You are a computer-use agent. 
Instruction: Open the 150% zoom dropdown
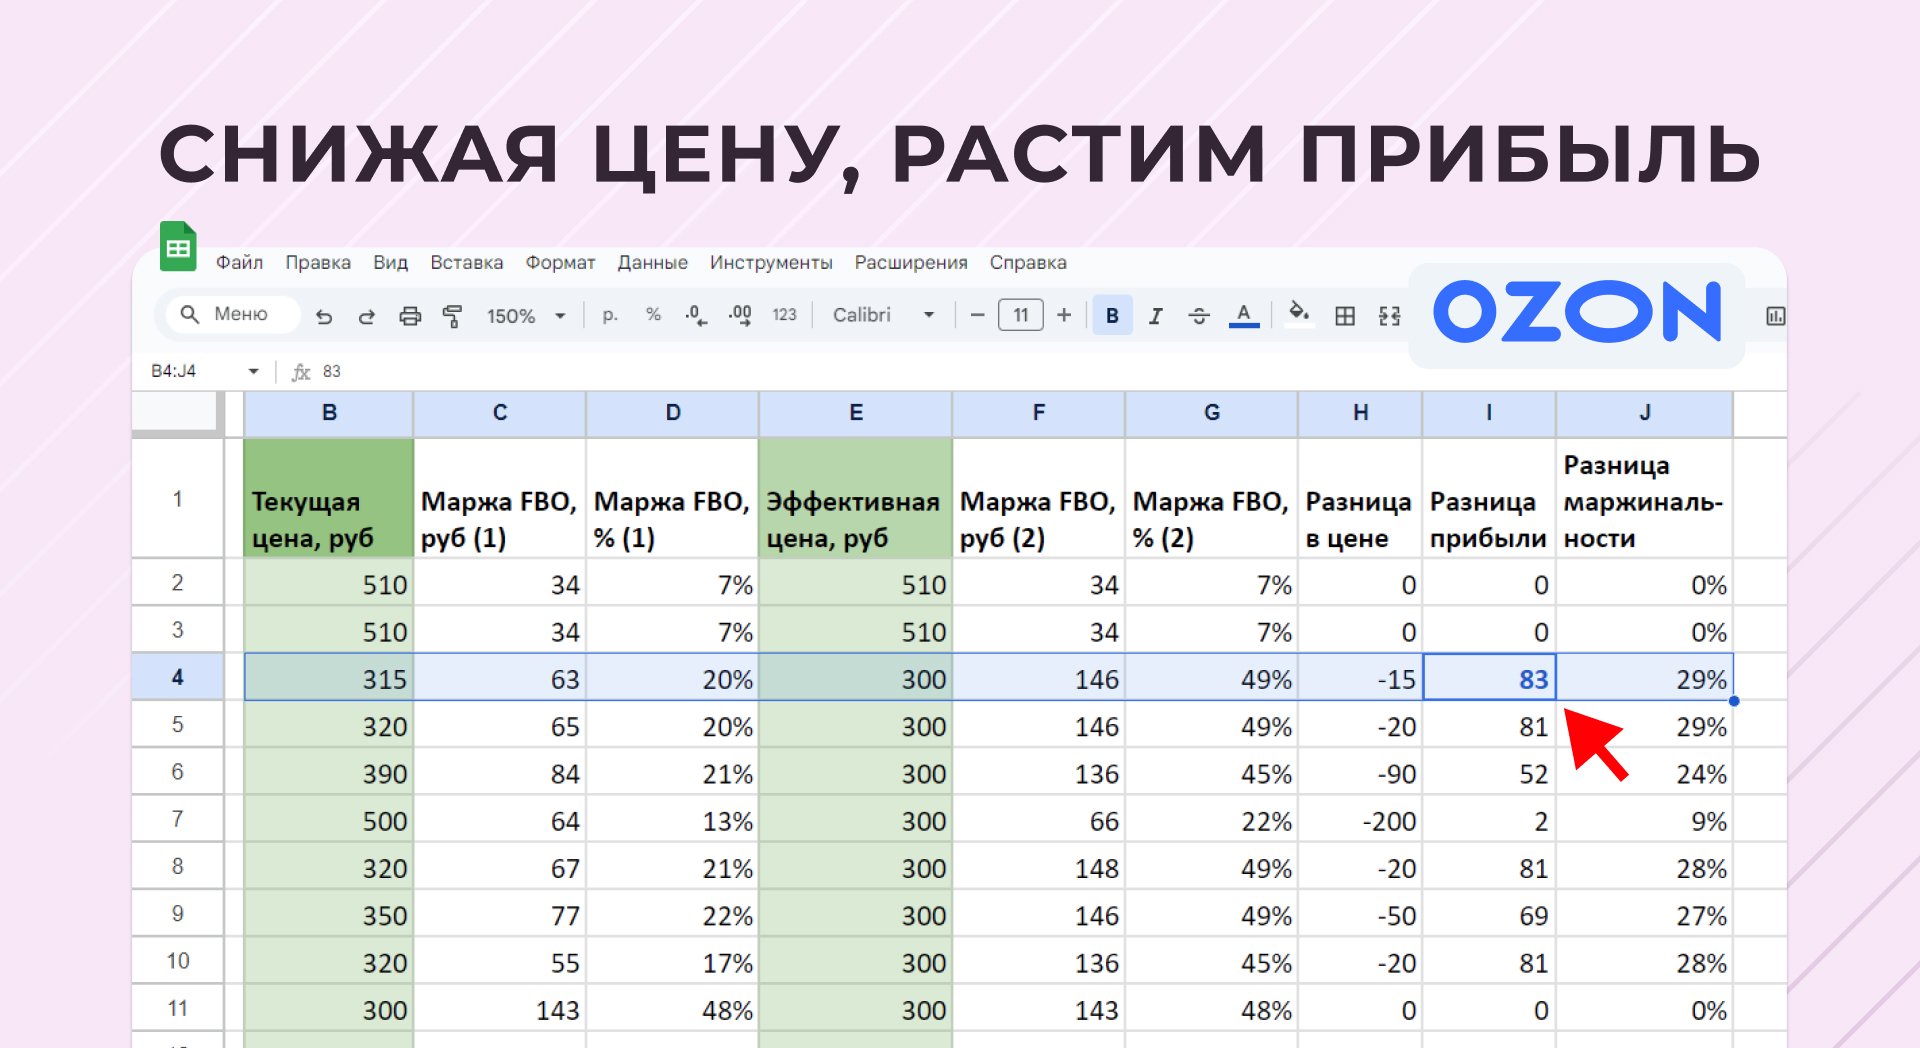[x=526, y=316]
